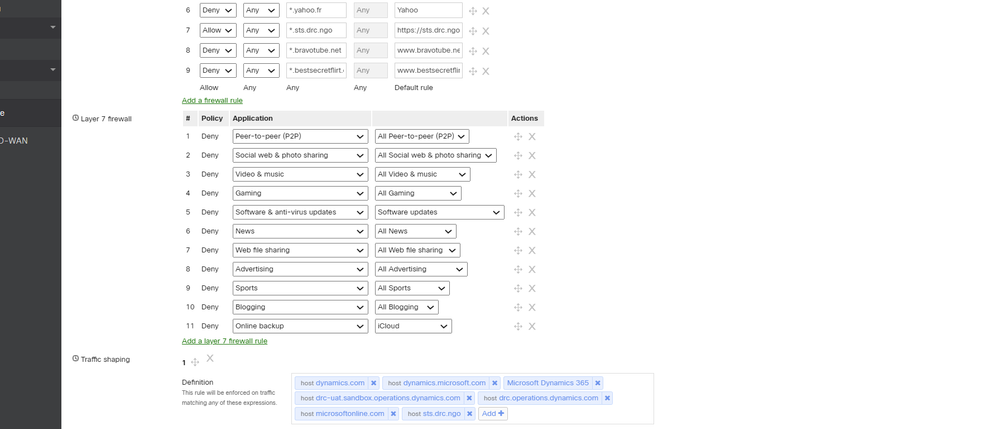The height and width of the screenshot is (429, 999).
Task: Click the *.bravotube.net destination field
Action: [x=316, y=50]
